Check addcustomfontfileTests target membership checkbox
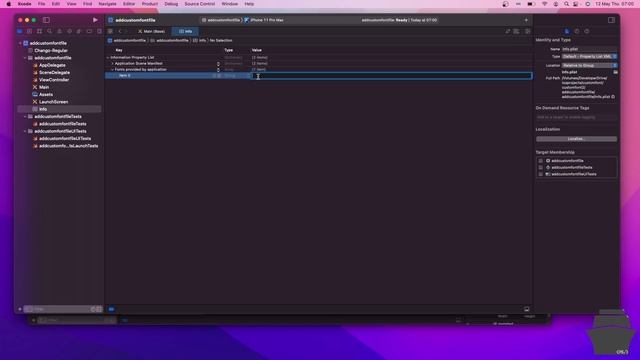This screenshot has height=360, width=640. click(x=540, y=167)
